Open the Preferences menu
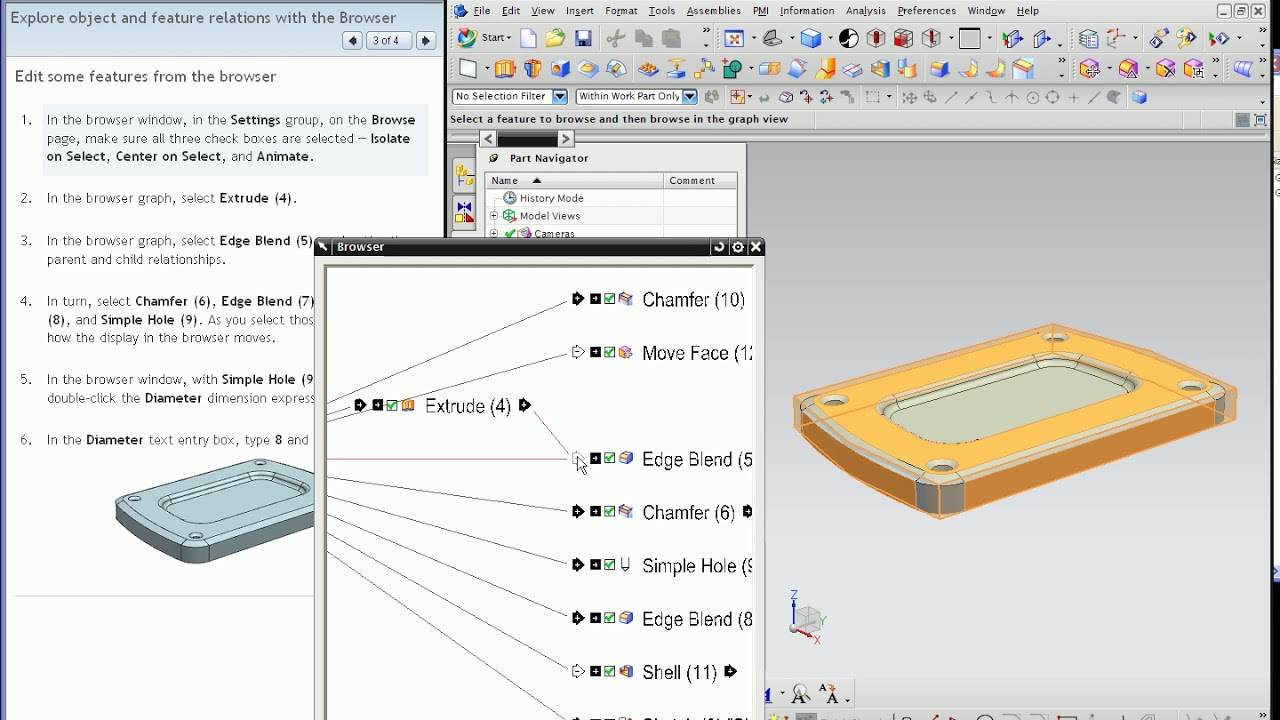This screenshot has height=720, width=1280. click(926, 11)
